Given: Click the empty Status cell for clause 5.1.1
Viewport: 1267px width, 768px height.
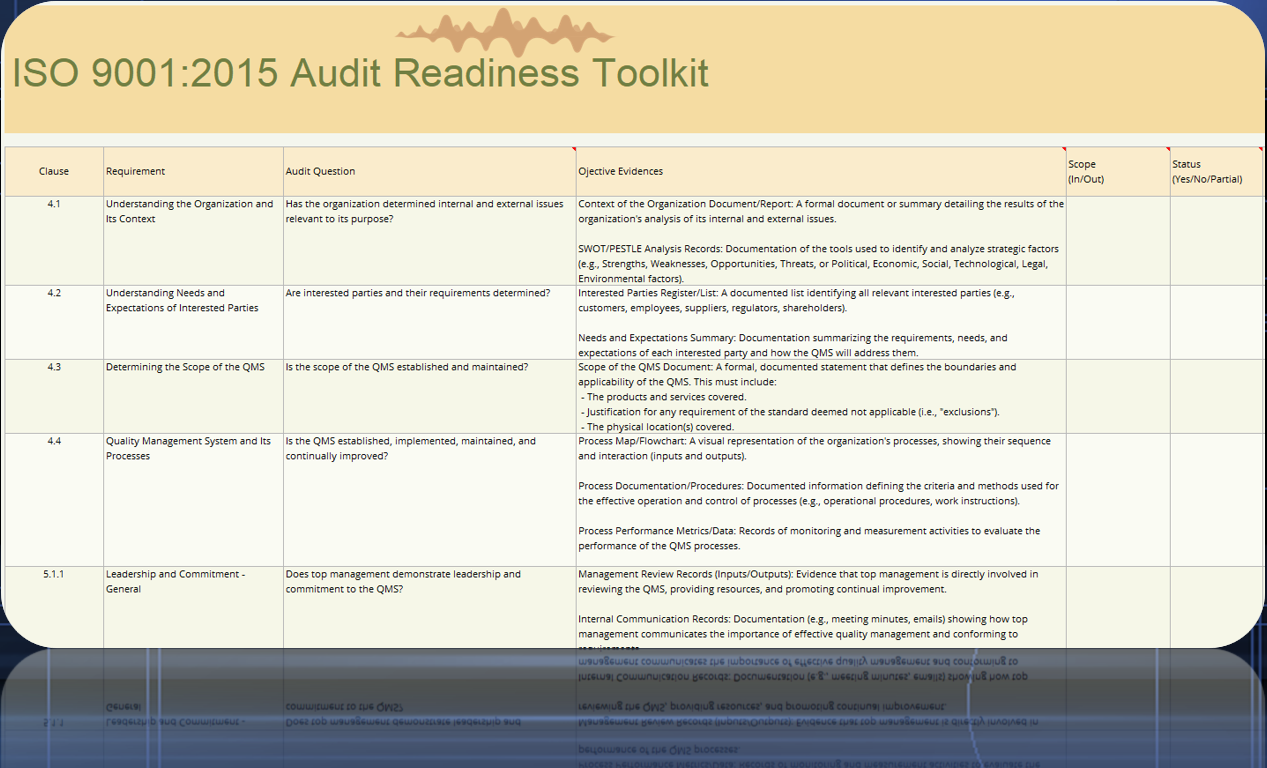Looking at the screenshot, I should tap(1215, 605).
